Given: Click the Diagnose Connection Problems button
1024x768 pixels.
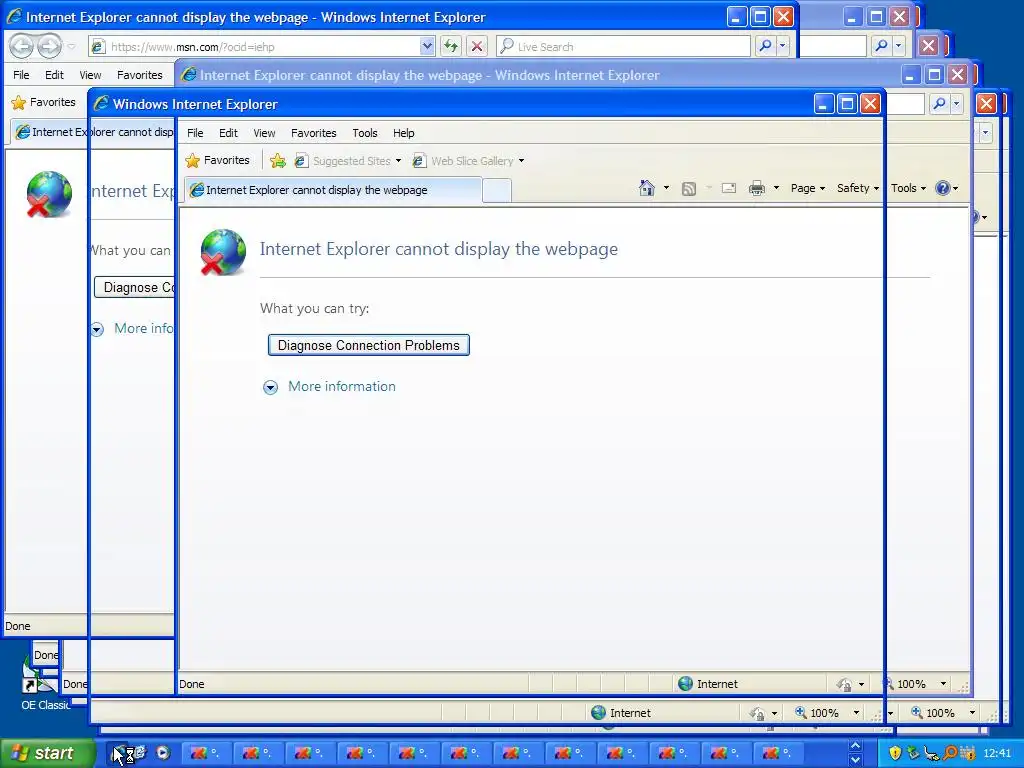Looking at the screenshot, I should click(368, 345).
